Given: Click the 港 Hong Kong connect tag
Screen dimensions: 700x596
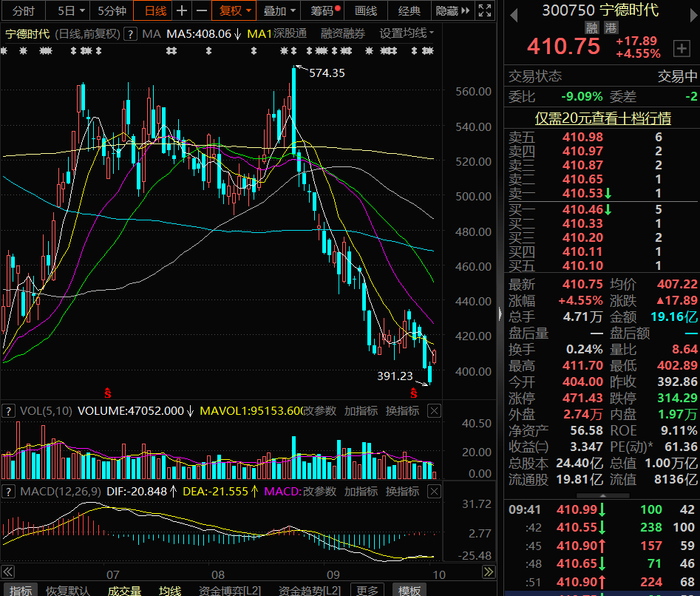Looking at the screenshot, I should [611, 28].
